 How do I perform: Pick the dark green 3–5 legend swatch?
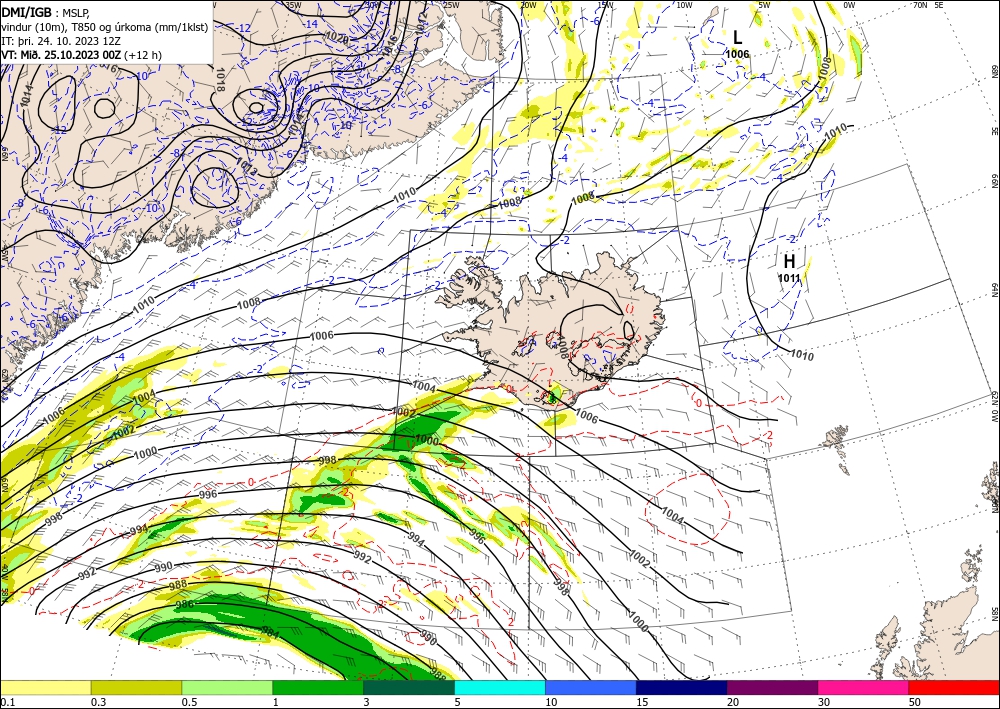click(409, 687)
